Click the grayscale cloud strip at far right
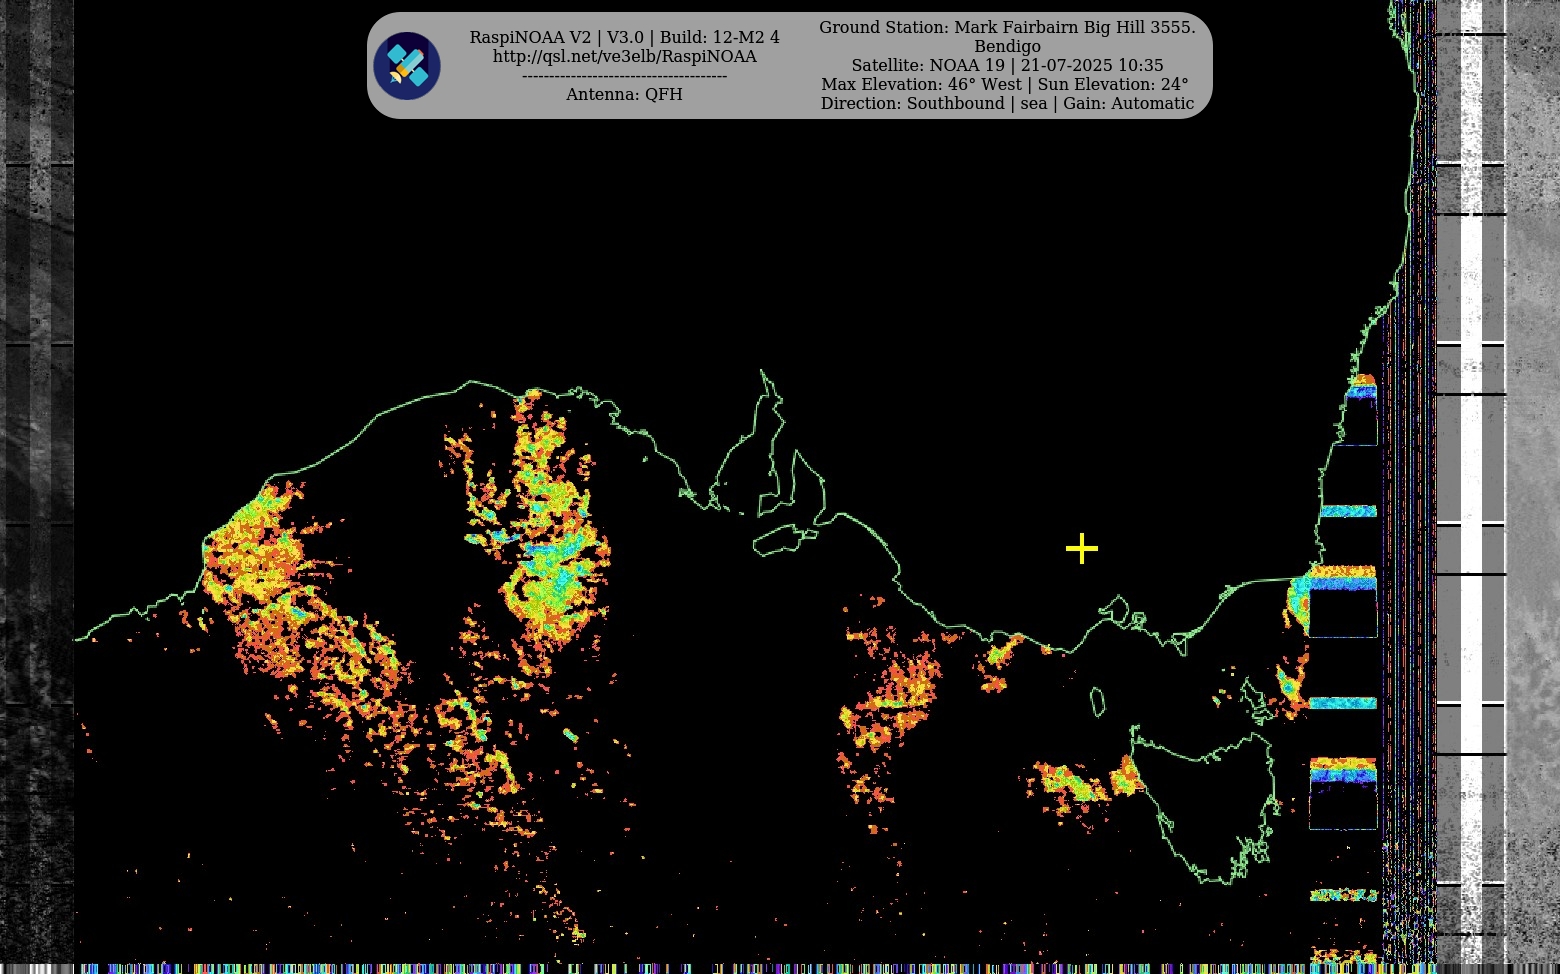1560x974 pixels. point(1532,480)
